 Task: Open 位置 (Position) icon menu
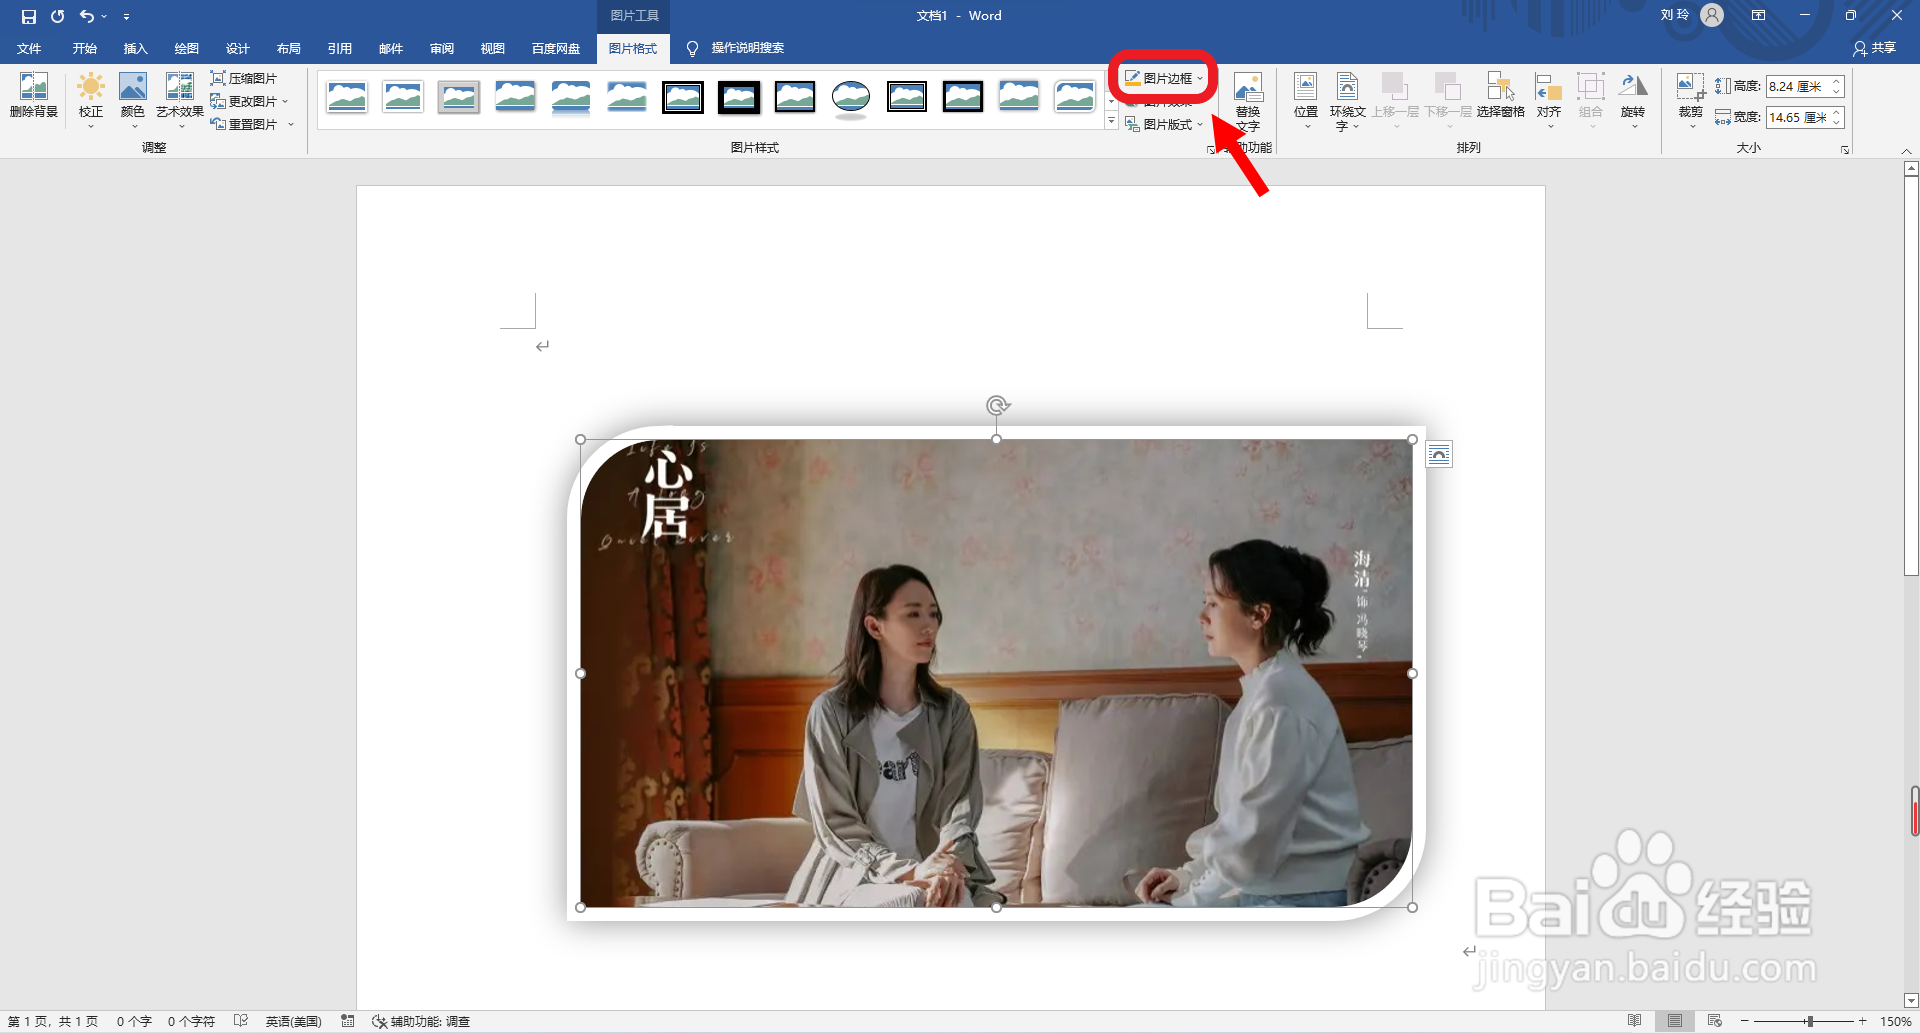tap(1306, 100)
